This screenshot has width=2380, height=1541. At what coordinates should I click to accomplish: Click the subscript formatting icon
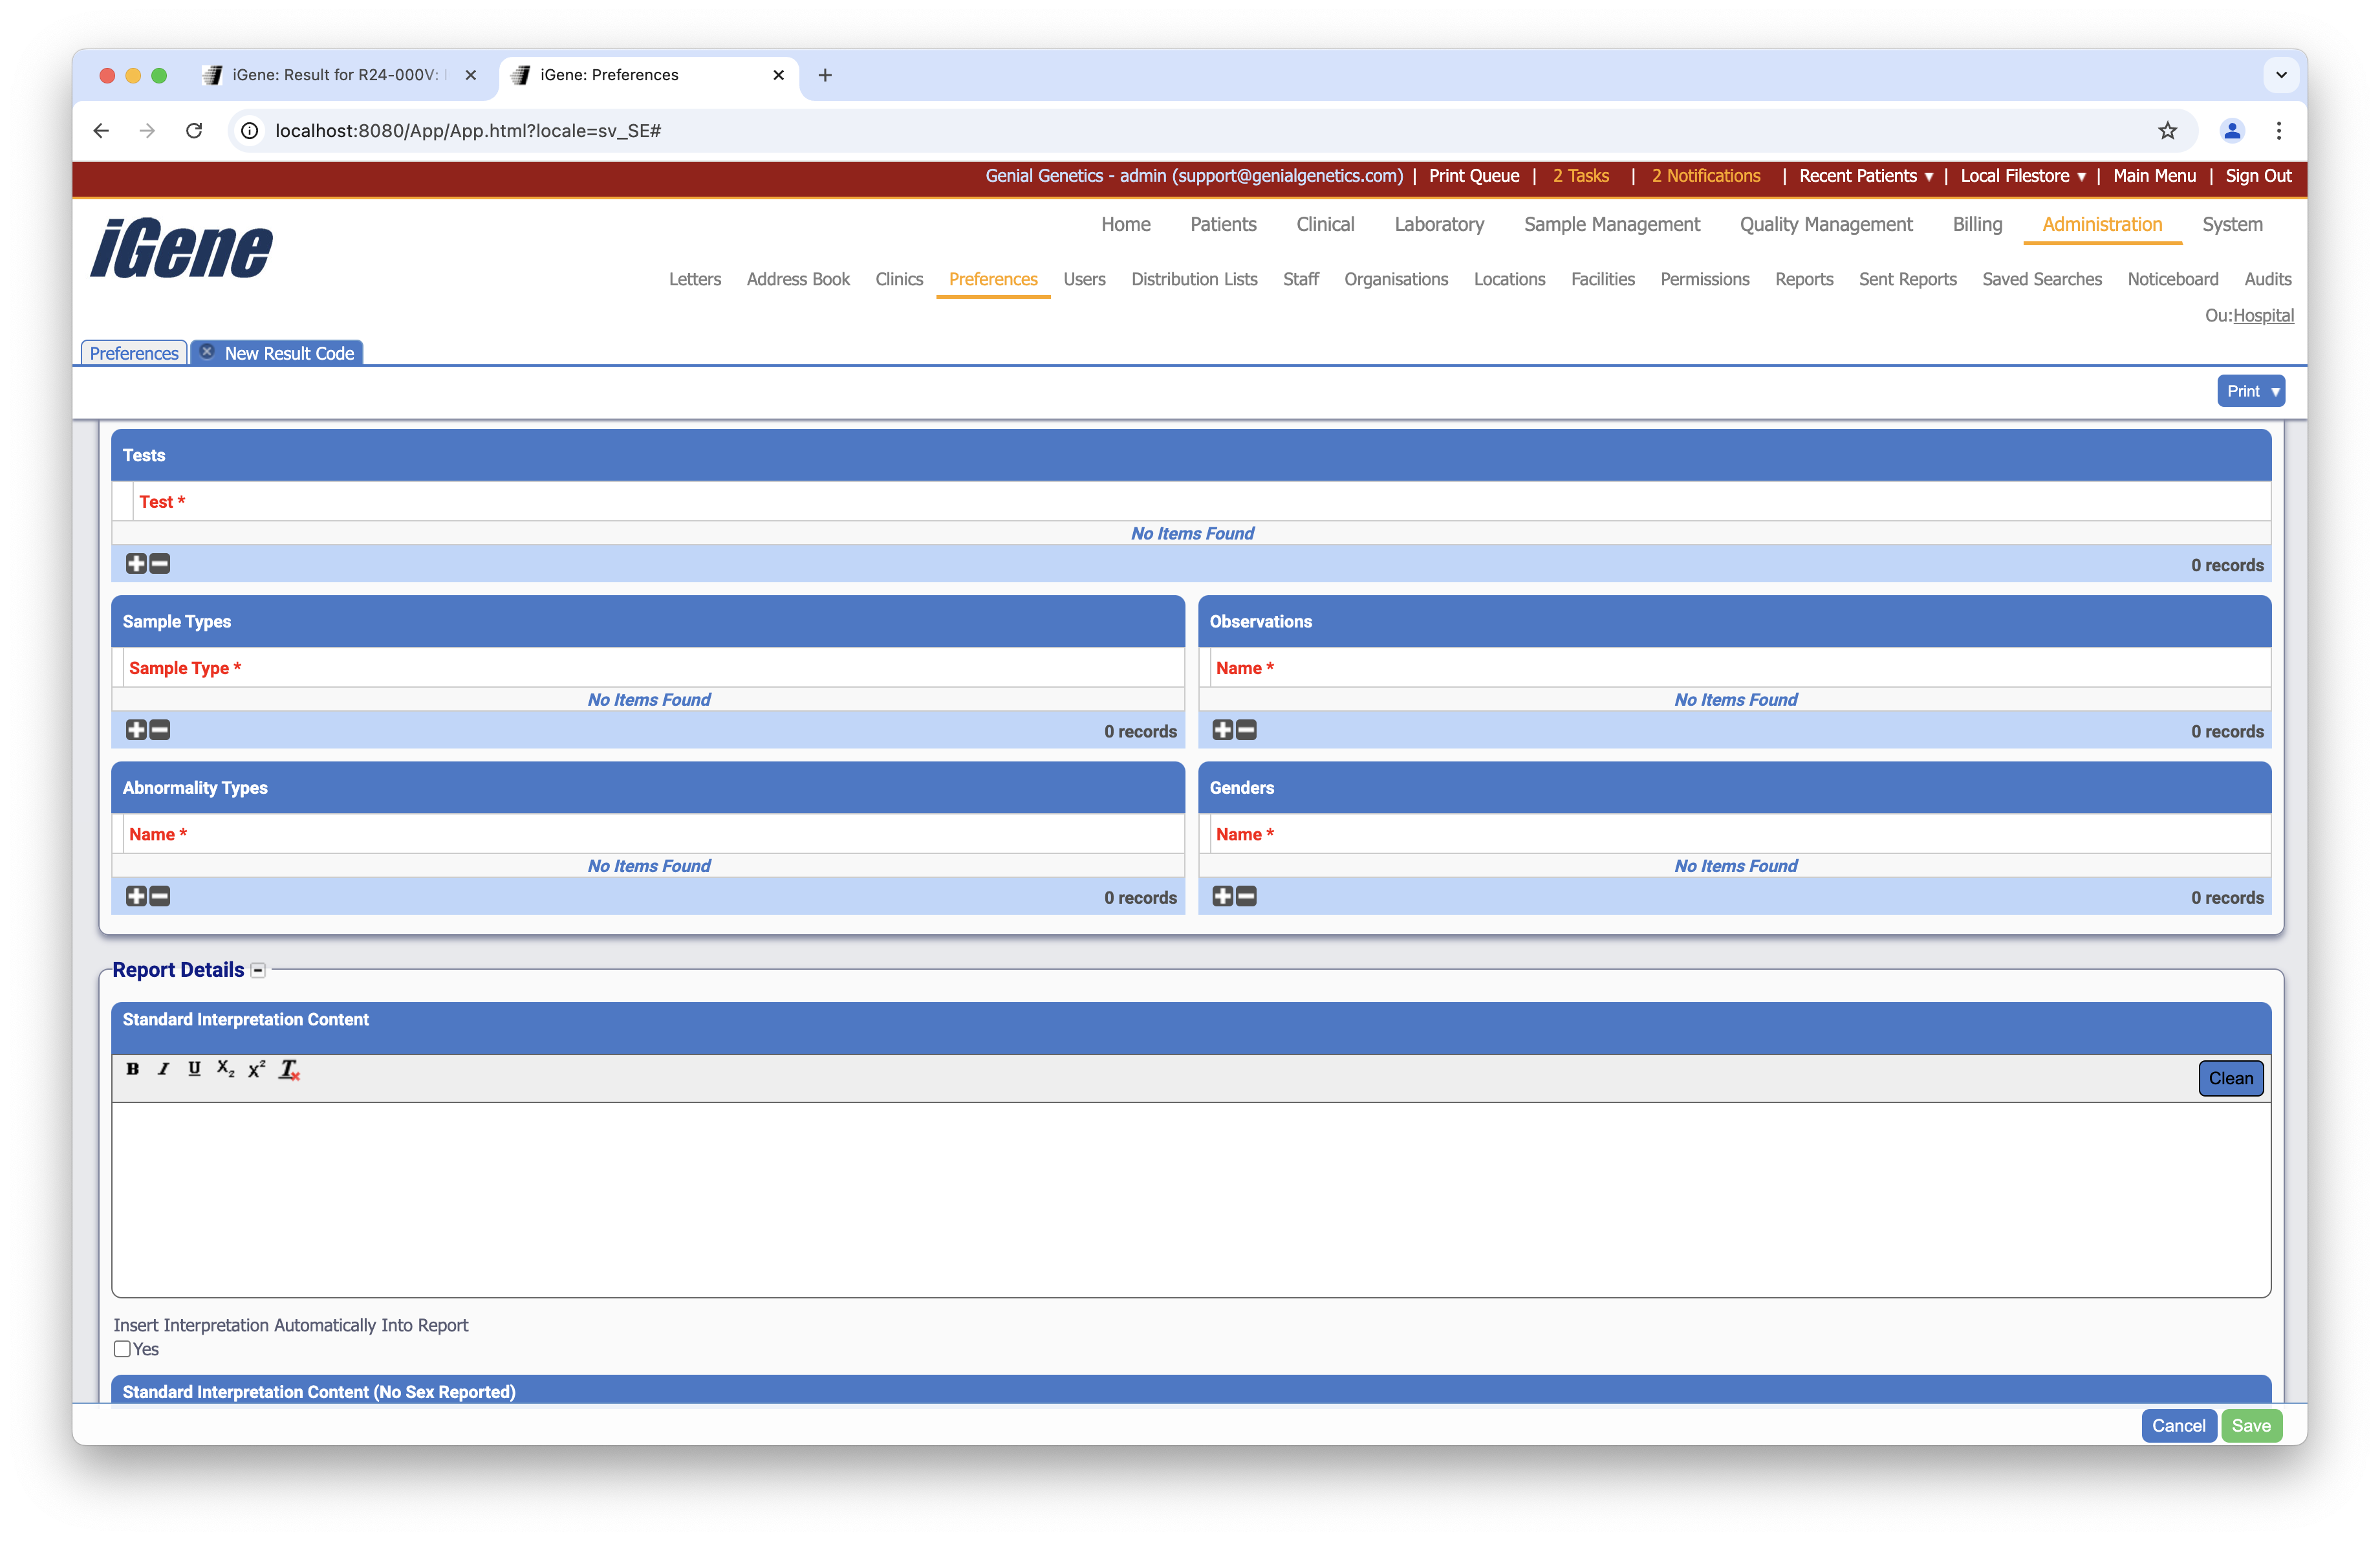pos(226,1069)
